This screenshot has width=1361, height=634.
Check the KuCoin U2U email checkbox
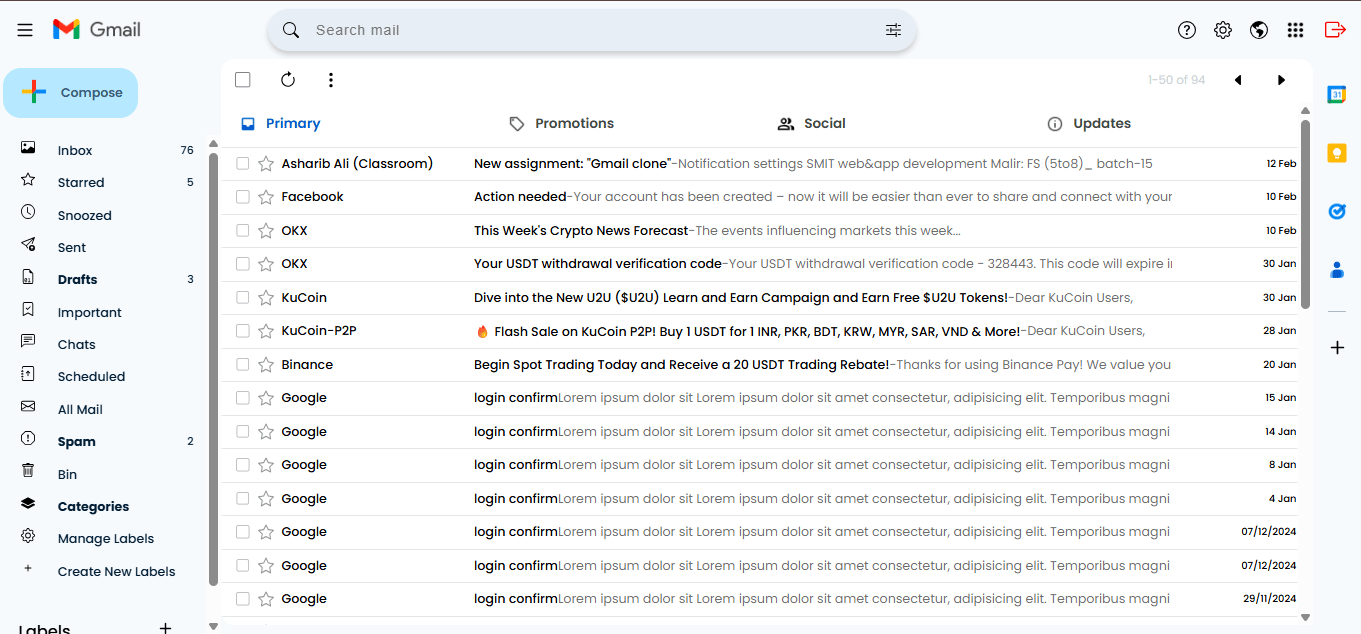(242, 298)
